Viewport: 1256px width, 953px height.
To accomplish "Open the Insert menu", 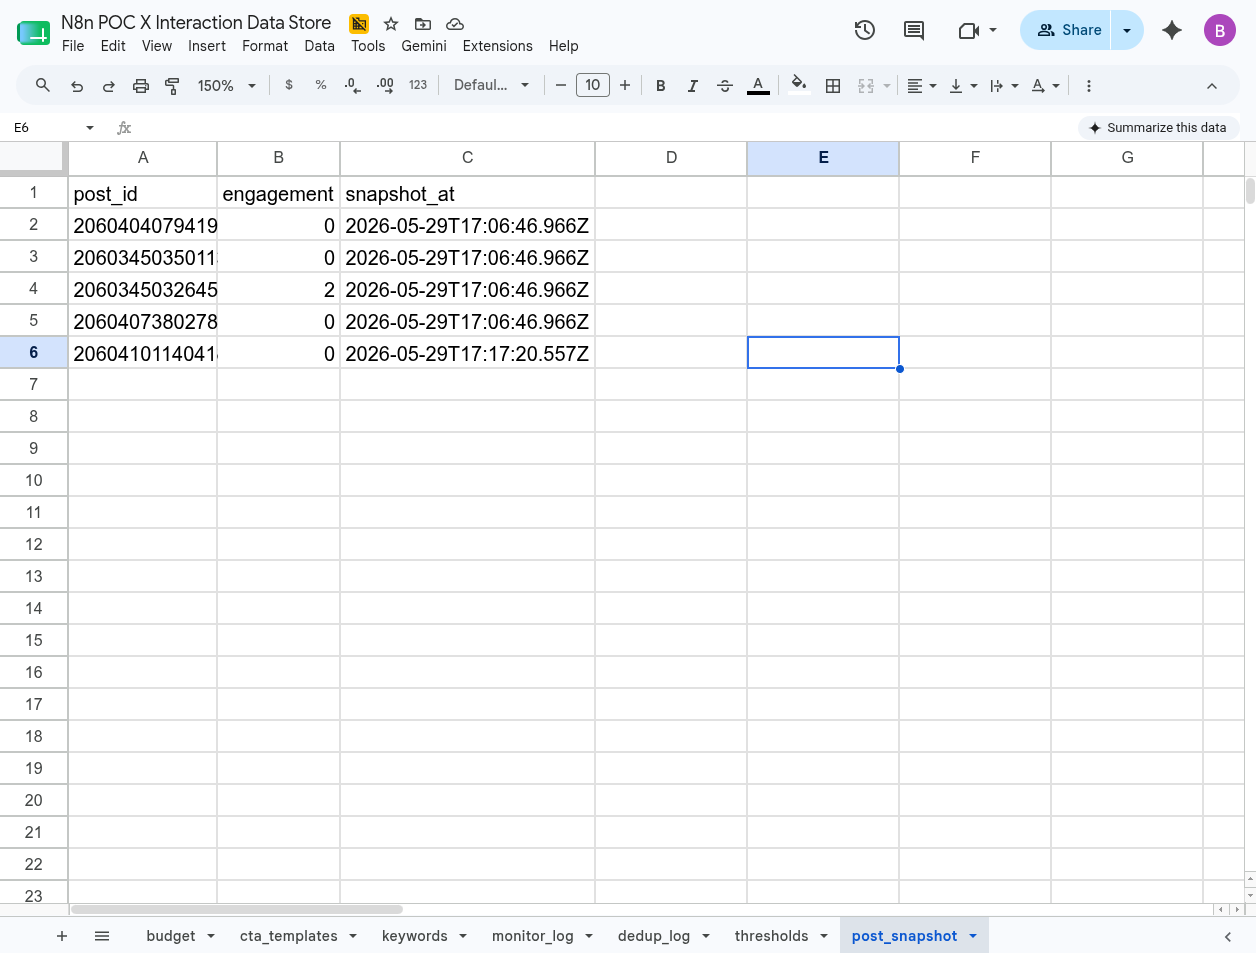I will (207, 46).
